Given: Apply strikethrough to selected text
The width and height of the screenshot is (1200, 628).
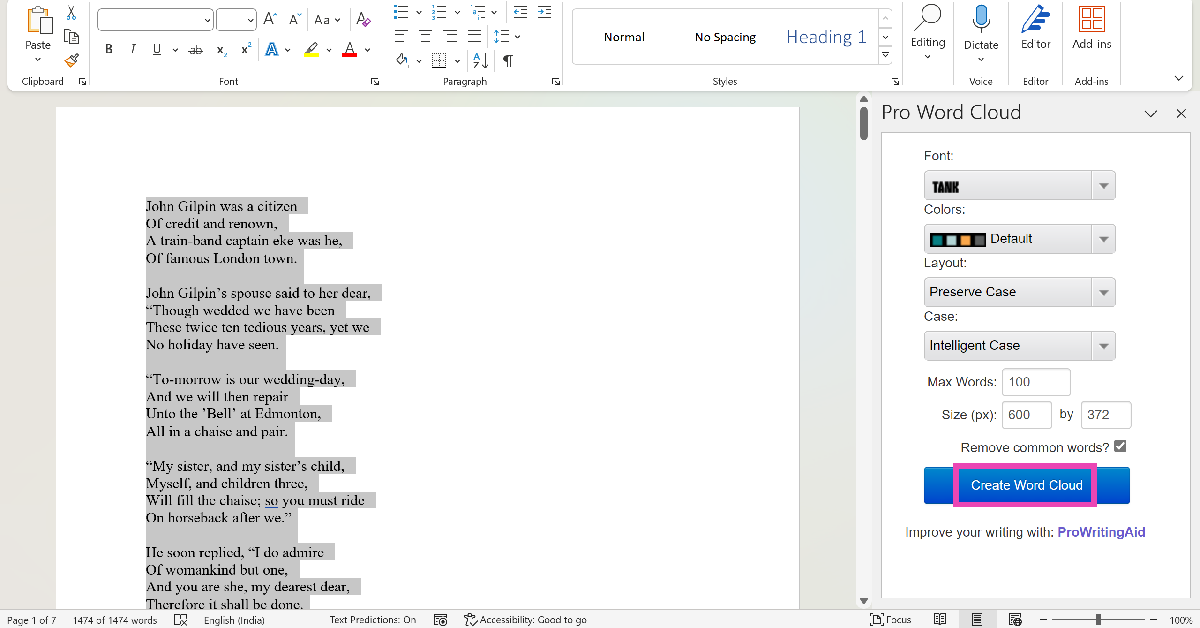Looking at the screenshot, I should 196,50.
